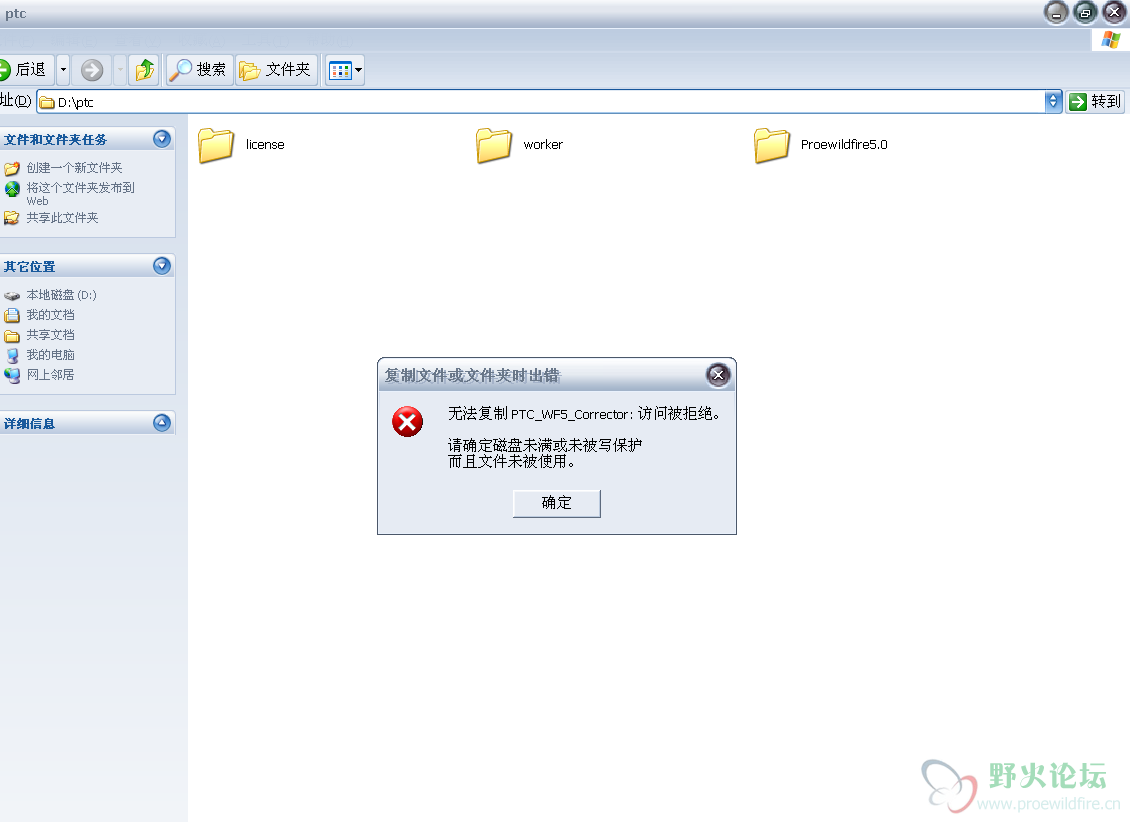Restore down the ptc explorer window
Viewport: 1130px width, 822px height.
click(x=1085, y=13)
